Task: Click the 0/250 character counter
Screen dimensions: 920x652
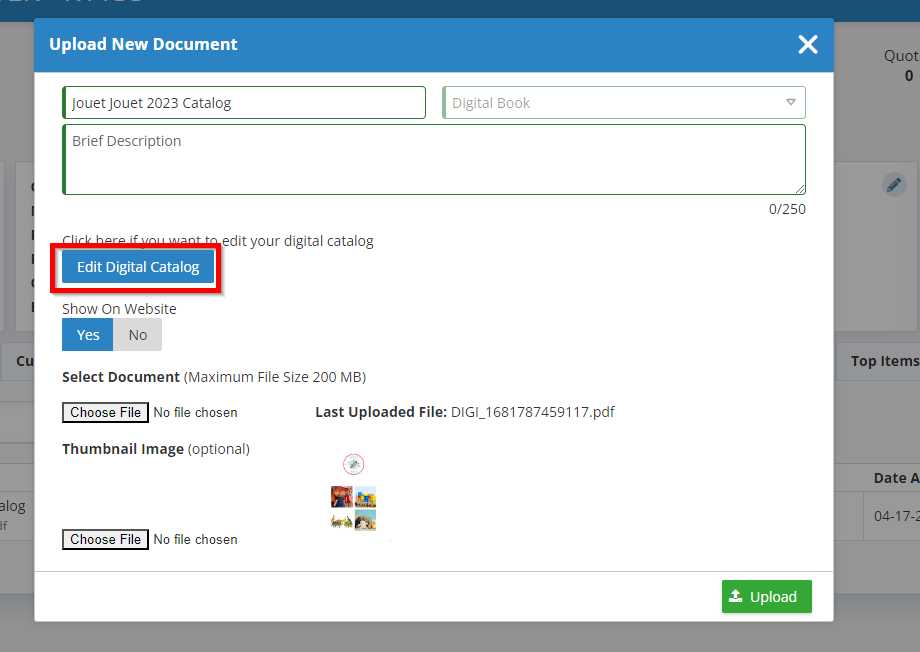Action: tap(787, 210)
